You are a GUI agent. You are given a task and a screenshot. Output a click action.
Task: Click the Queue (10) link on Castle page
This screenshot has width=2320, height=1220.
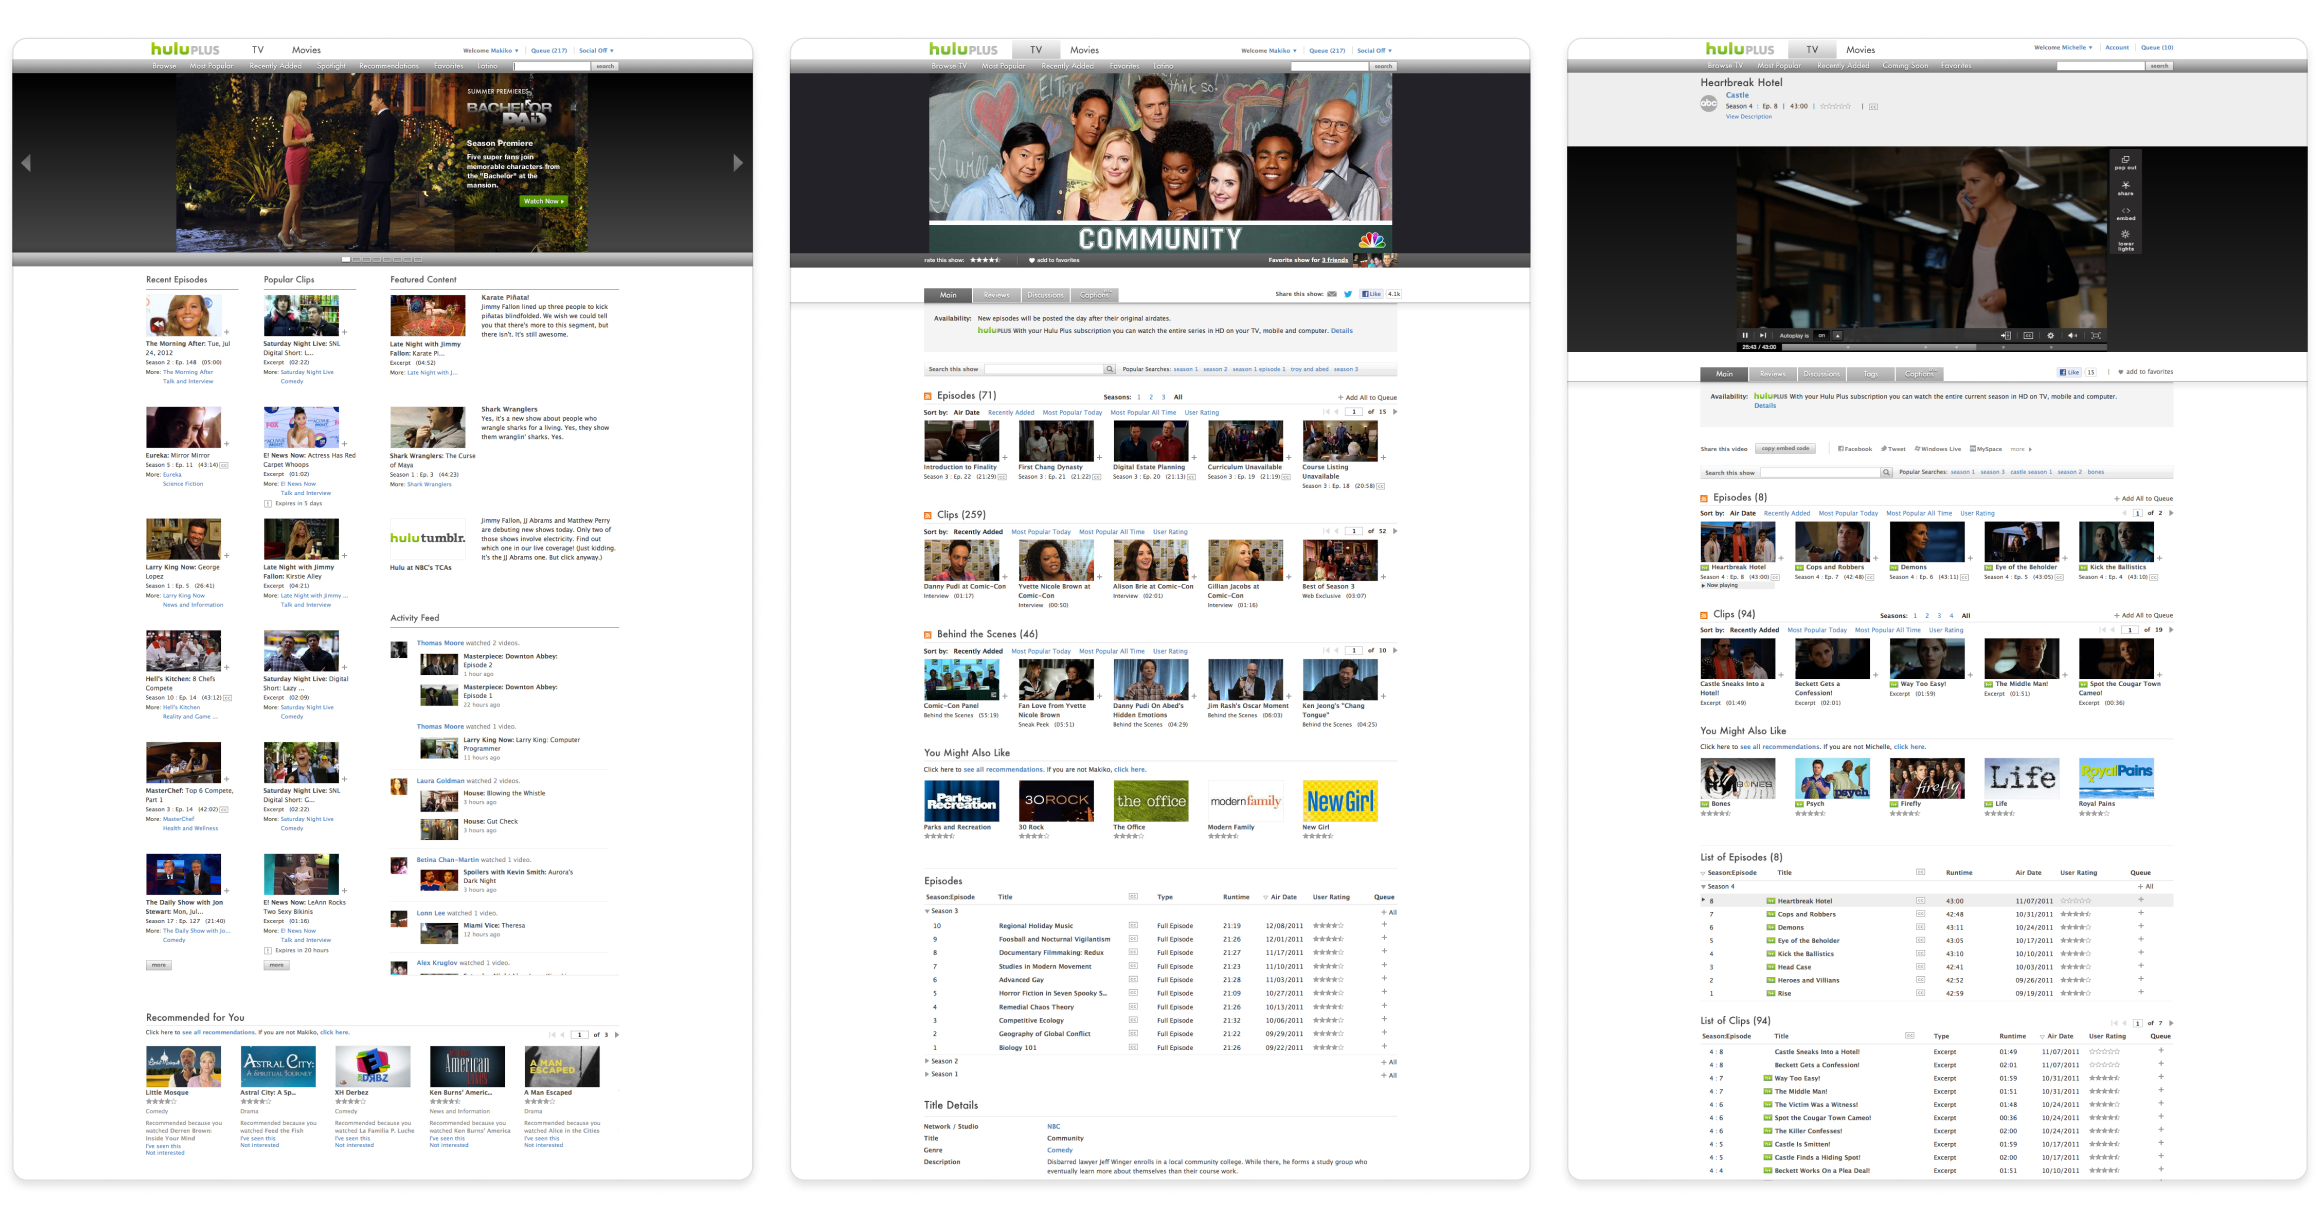pyautogui.click(x=2157, y=47)
